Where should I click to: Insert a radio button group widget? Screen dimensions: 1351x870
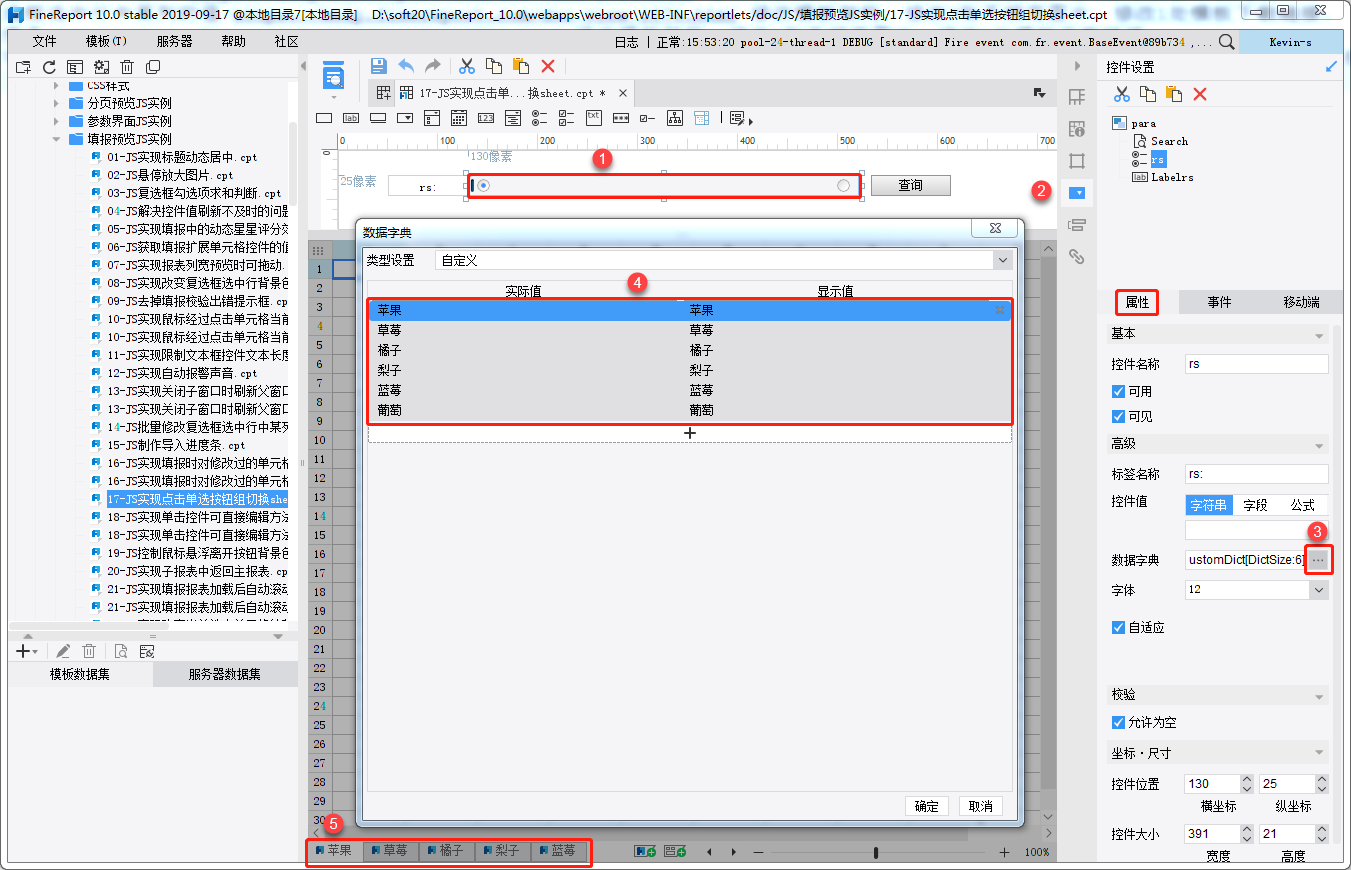pyautogui.click(x=540, y=117)
